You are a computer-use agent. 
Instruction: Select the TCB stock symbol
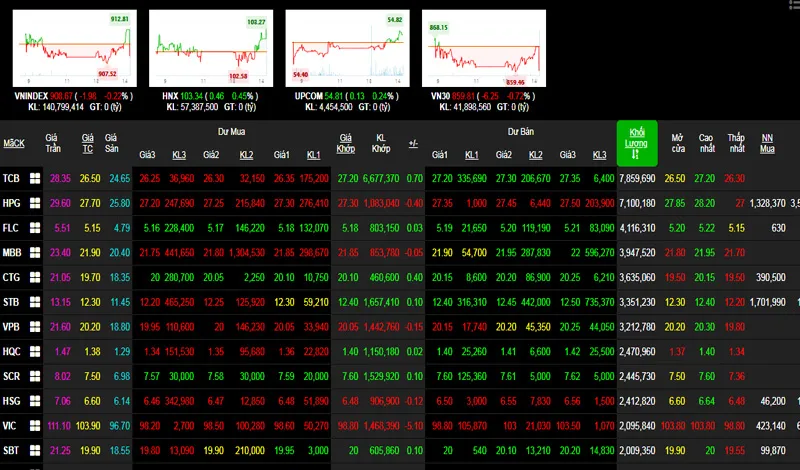pos(11,178)
